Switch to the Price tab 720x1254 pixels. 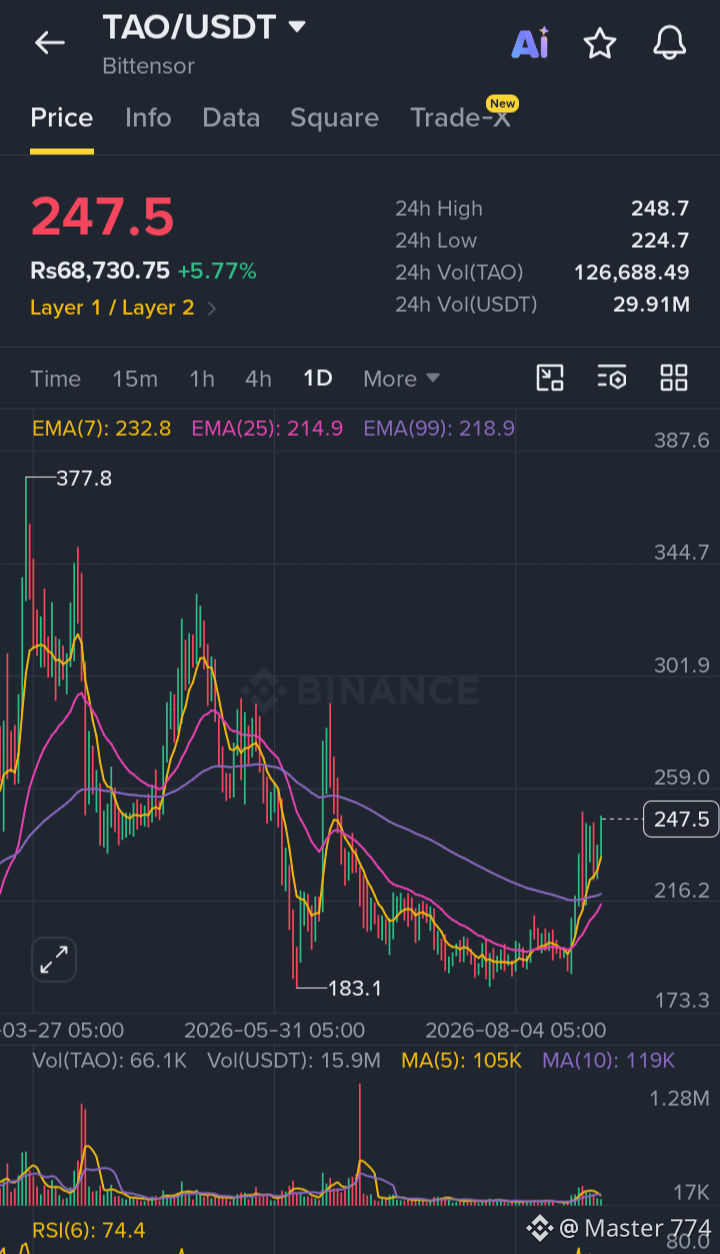(62, 118)
